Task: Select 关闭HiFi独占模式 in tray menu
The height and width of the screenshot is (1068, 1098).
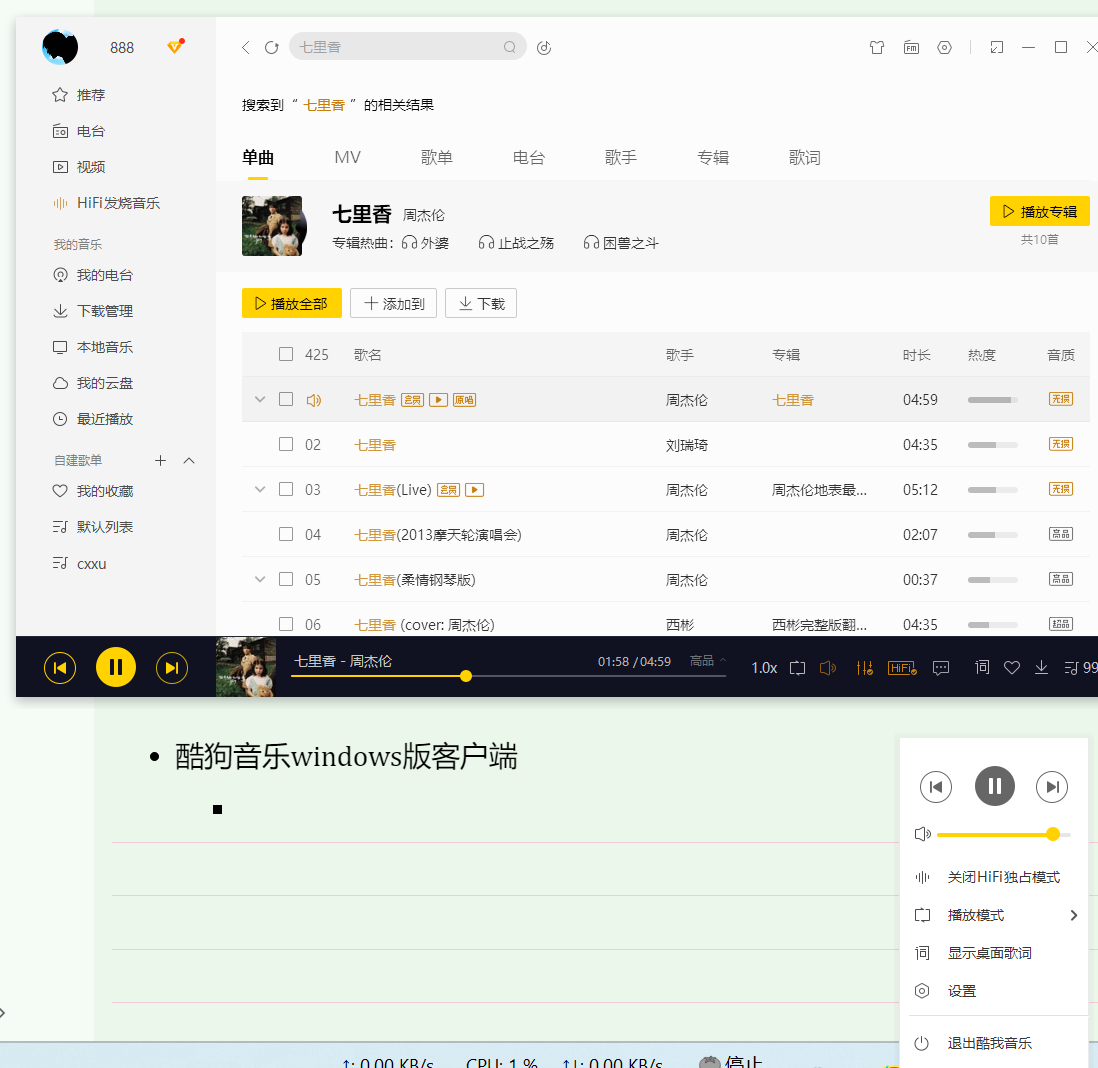Action: 1003,878
